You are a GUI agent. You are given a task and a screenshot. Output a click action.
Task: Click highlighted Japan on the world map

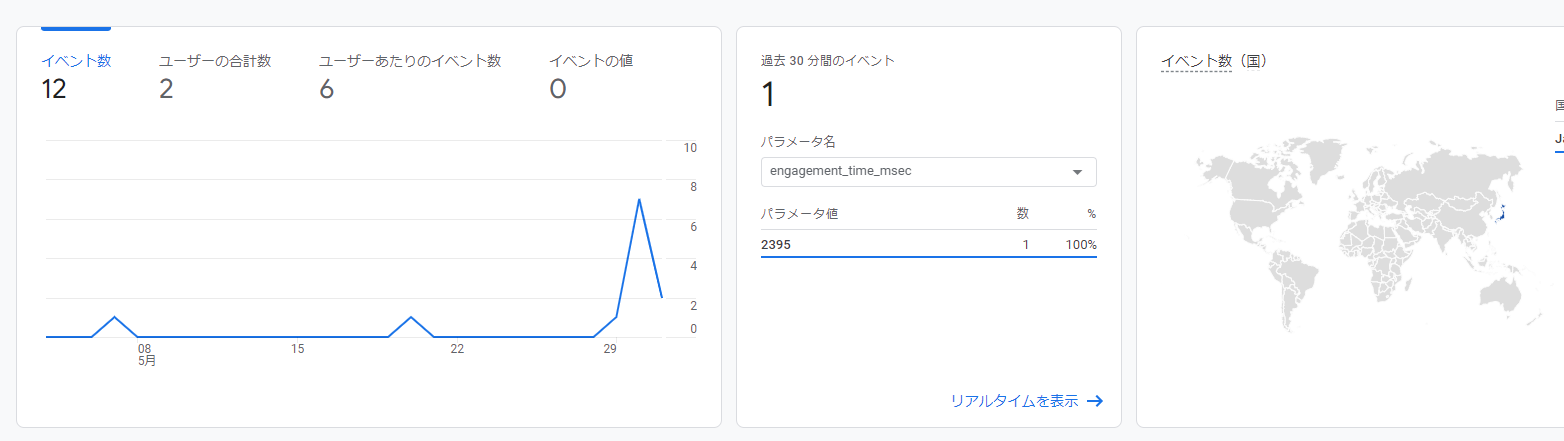(1500, 212)
